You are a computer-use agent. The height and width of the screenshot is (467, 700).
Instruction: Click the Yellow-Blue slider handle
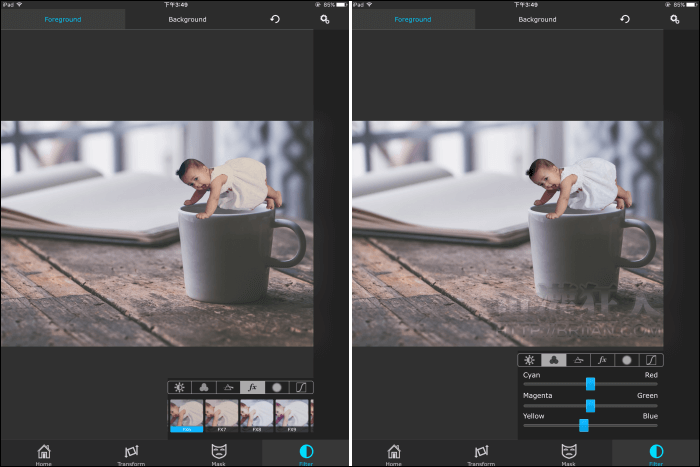click(x=583, y=425)
